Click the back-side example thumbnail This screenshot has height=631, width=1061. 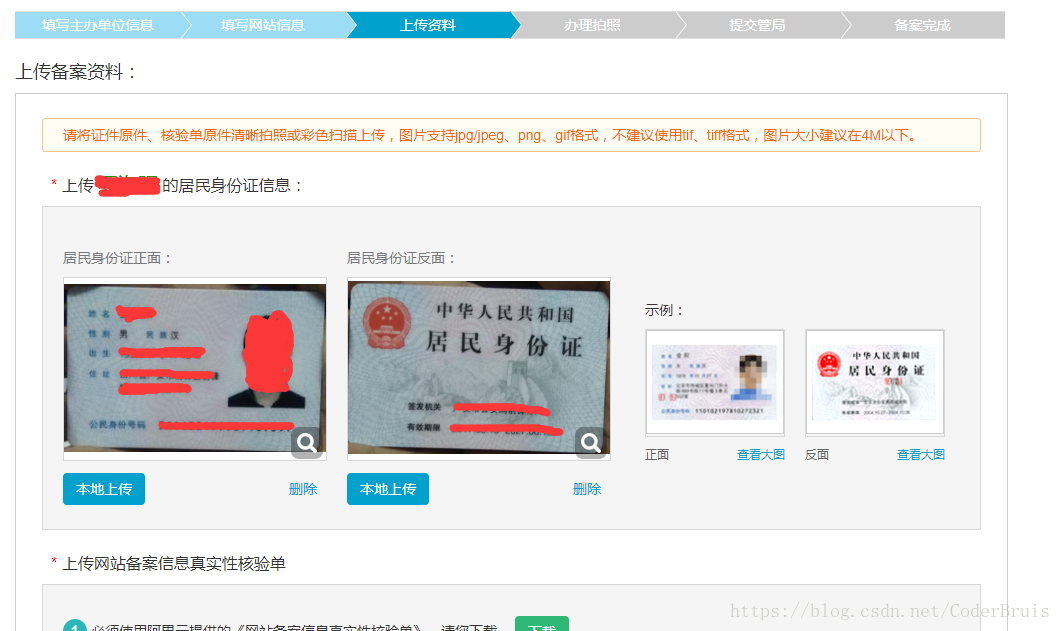click(x=874, y=382)
